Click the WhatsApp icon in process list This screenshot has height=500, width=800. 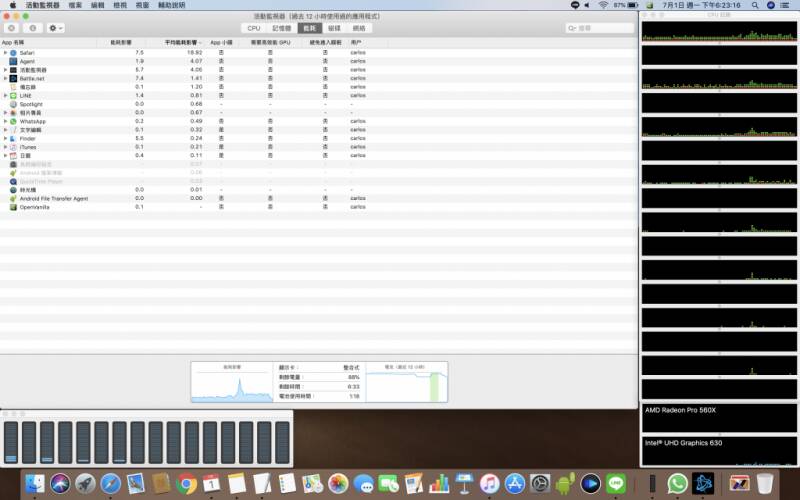pos(13,121)
